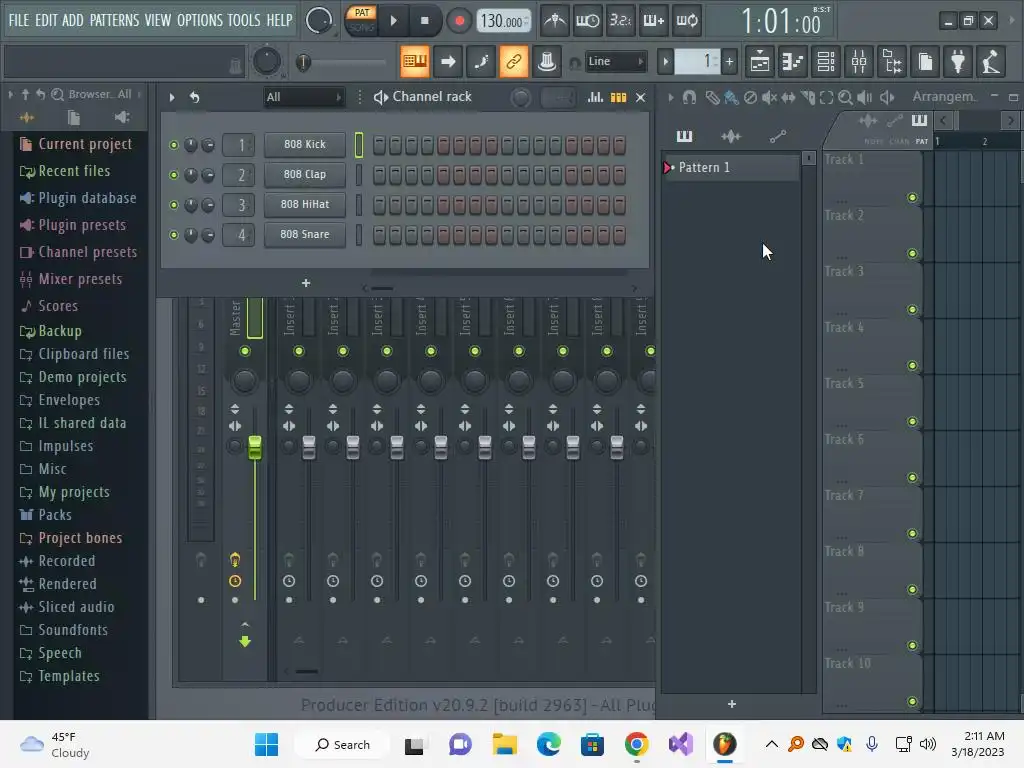Toggle Overdub blend recording
Viewport: 1024px width, 768px height.
654,21
